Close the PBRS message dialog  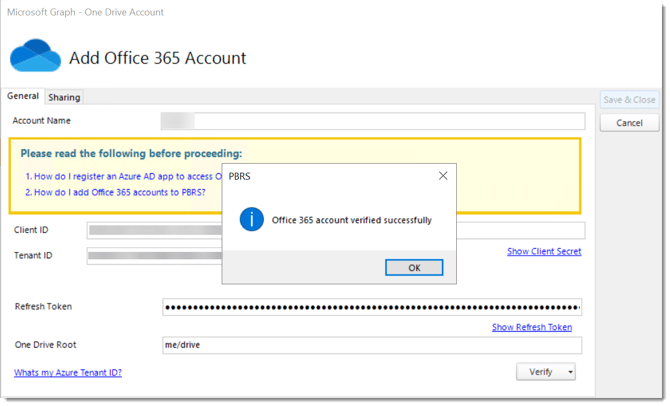(443, 176)
